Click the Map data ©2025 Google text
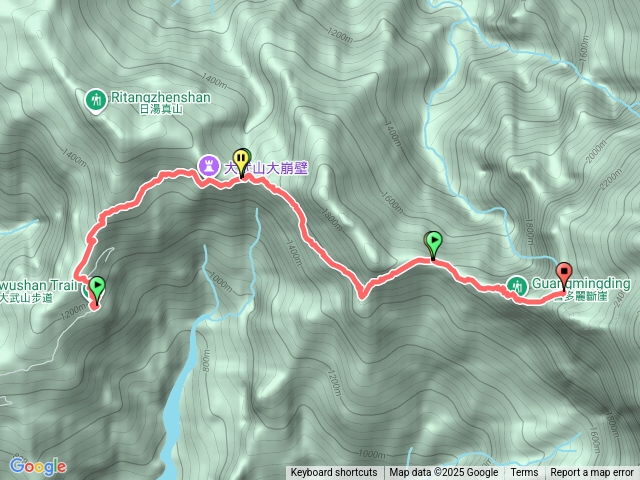The height and width of the screenshot is (480, 640). click(x=444, y=472)
